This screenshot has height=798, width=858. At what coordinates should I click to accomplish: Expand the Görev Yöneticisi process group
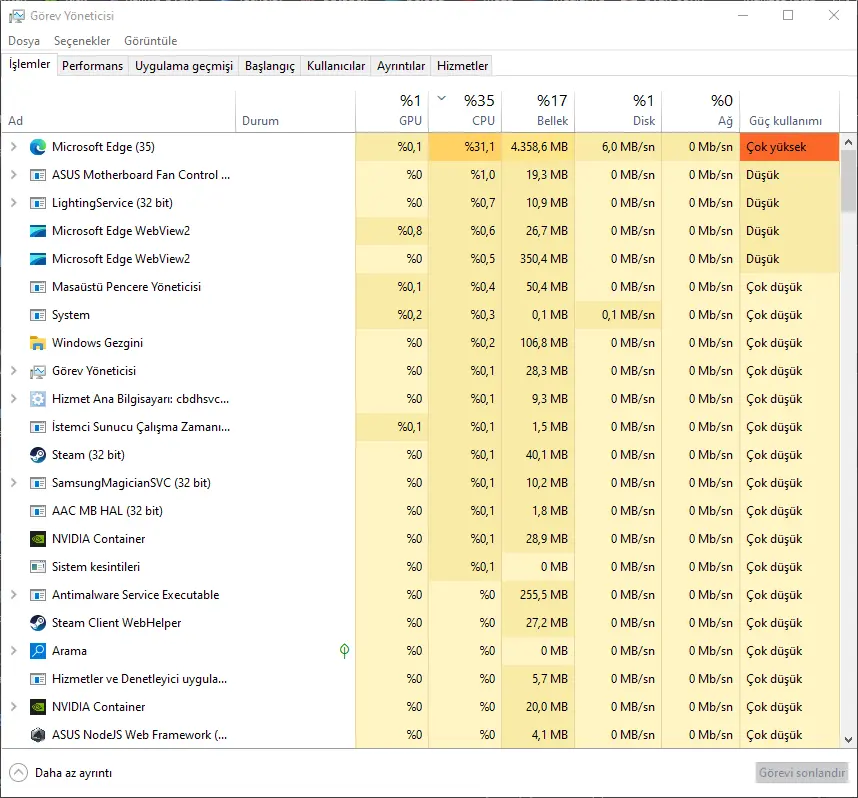click(14, 371)
